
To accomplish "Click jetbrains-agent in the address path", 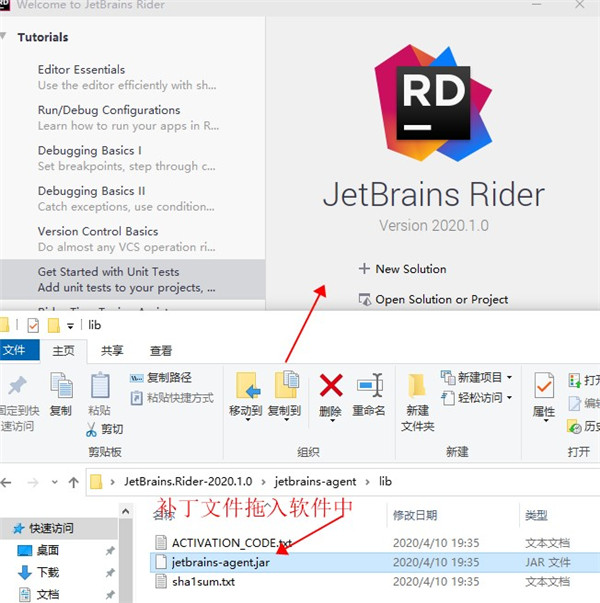I will tap(315, 481).
